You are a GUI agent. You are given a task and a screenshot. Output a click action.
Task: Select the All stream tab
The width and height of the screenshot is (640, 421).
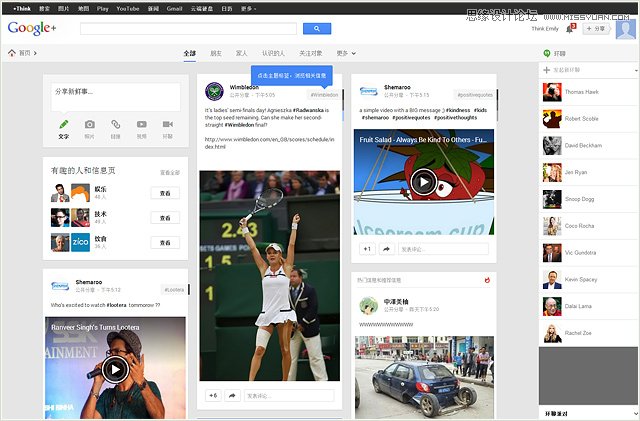(189, 53)
